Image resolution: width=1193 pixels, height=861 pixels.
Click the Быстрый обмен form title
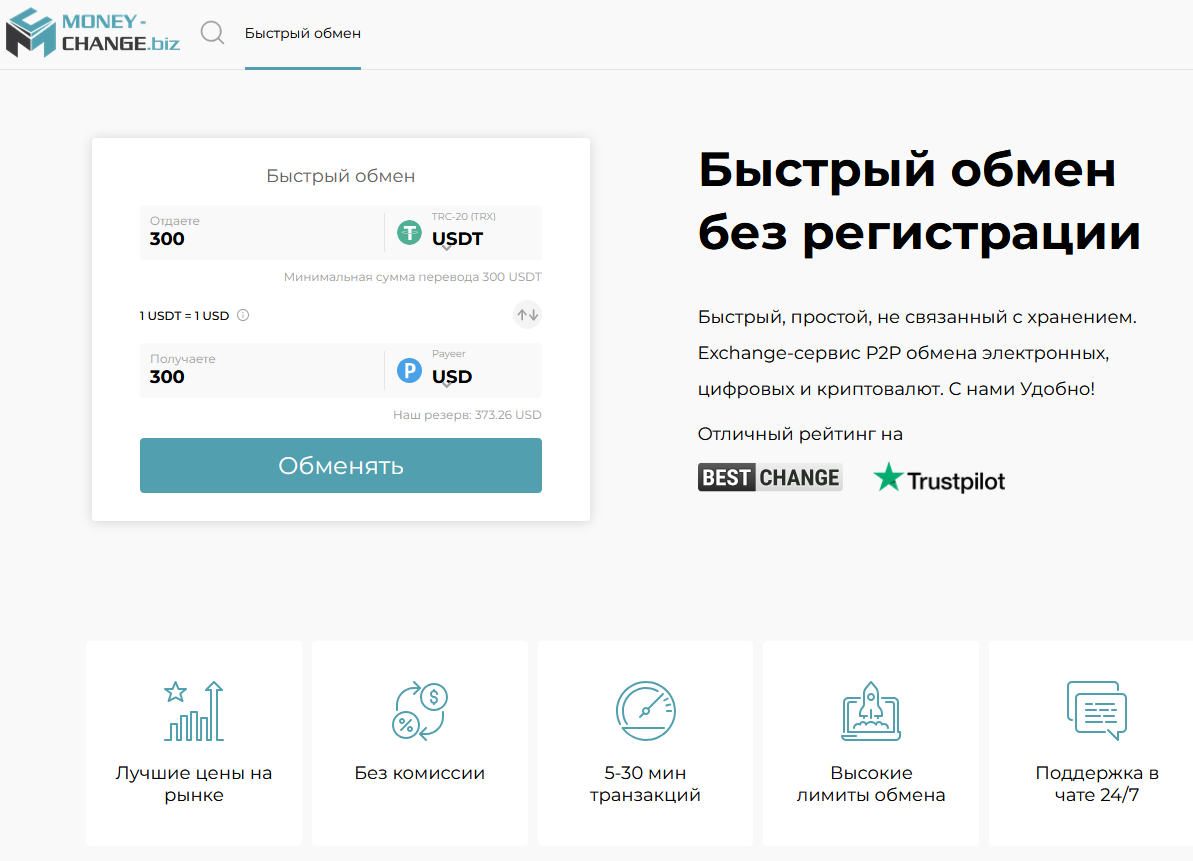341,176
